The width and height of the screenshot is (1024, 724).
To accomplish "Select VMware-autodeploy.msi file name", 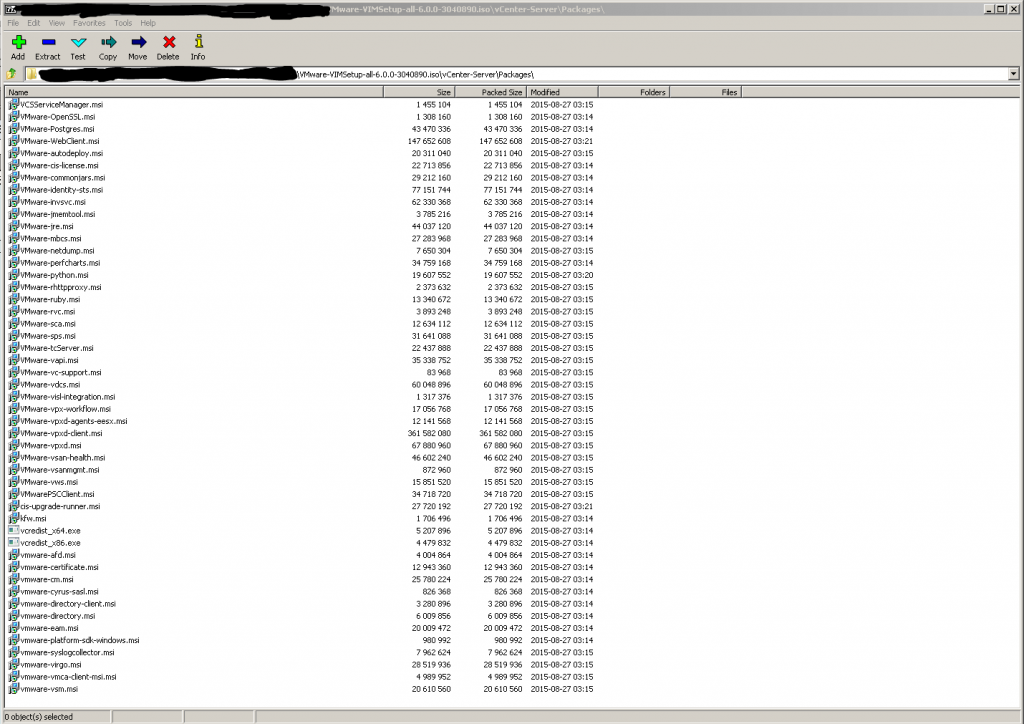I will pos(61,153).
